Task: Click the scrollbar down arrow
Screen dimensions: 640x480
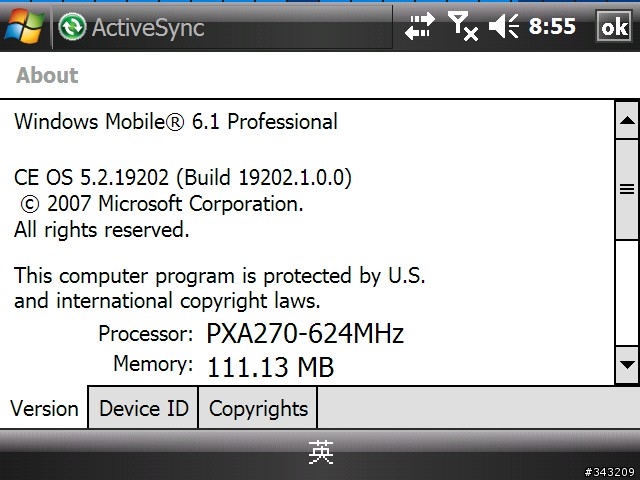Action: point(627,364)
